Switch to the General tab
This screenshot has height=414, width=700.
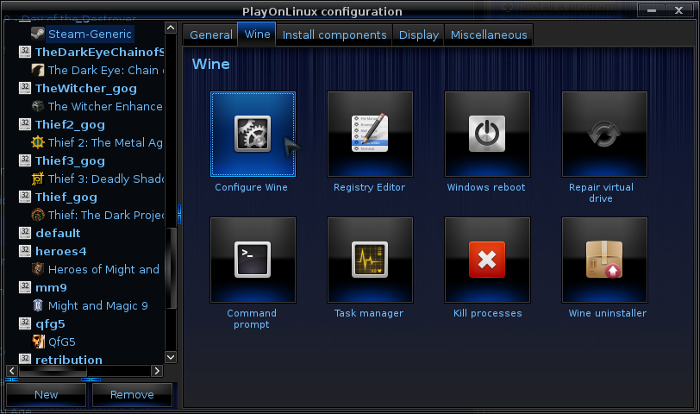click(x=211, y=35)
